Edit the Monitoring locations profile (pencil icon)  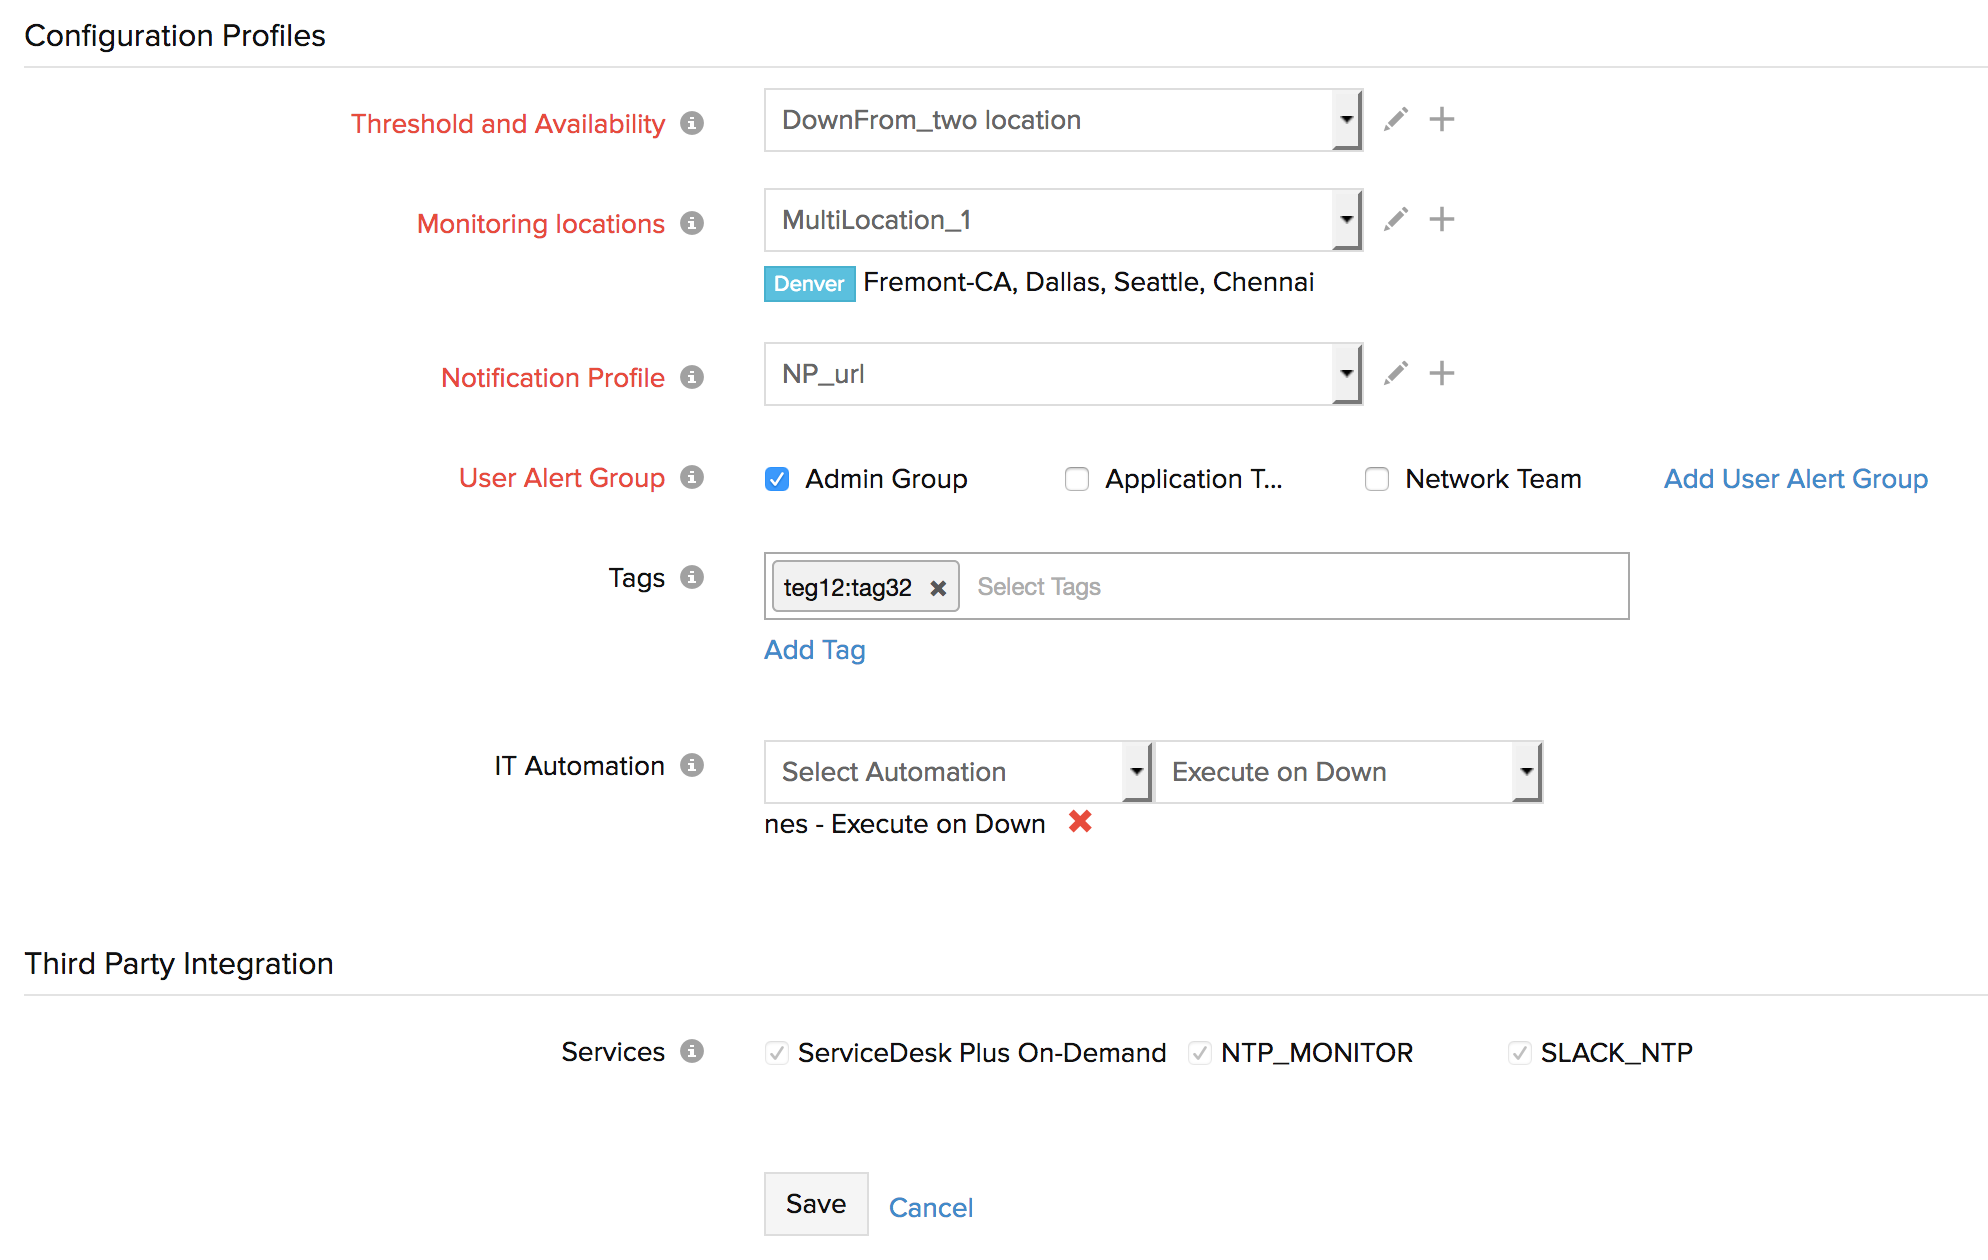point(1396,220)
